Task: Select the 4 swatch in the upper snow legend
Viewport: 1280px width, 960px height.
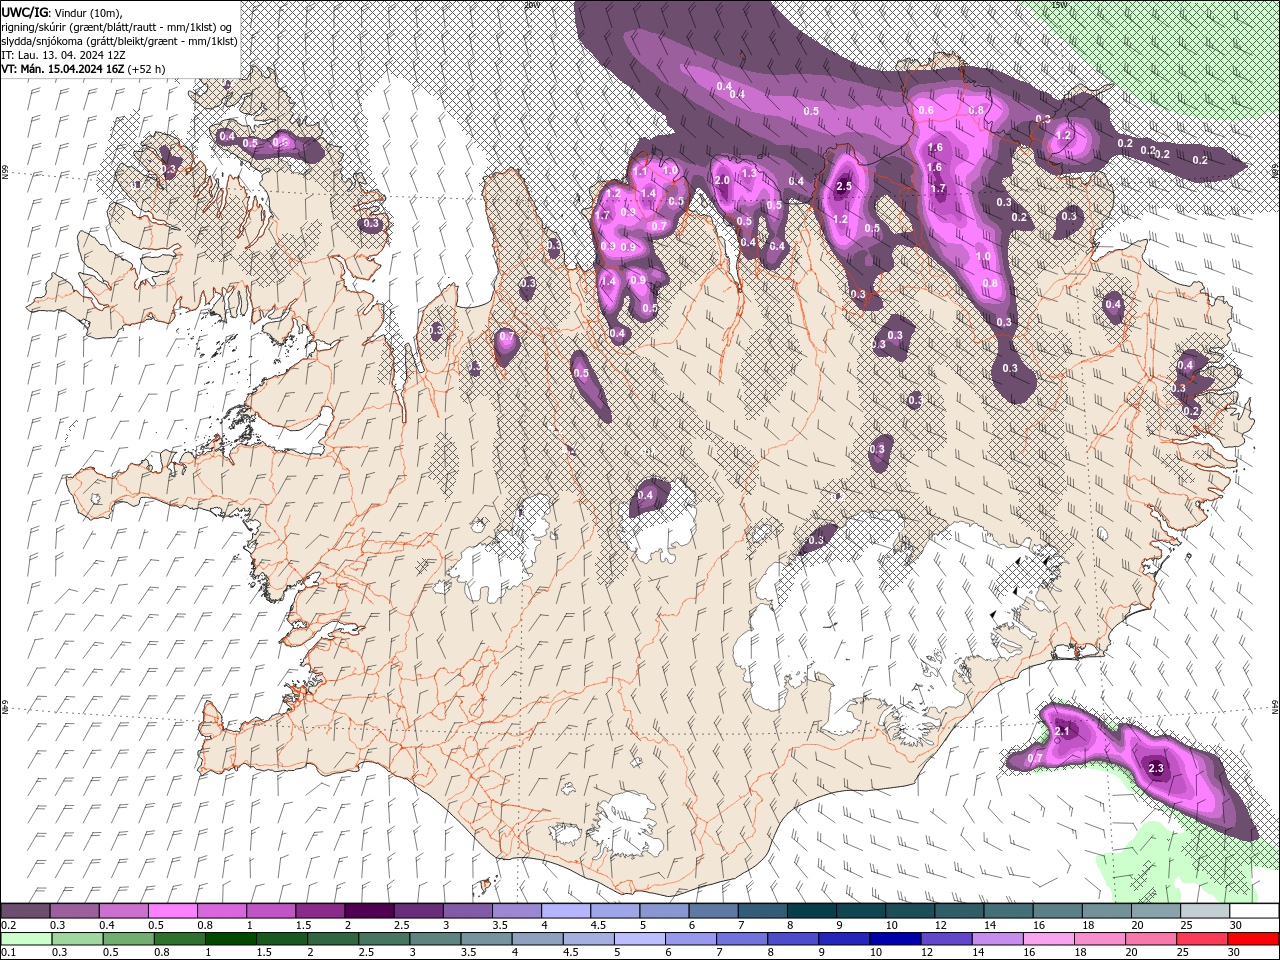Action: pyautogui.click(x=566, y=910)
